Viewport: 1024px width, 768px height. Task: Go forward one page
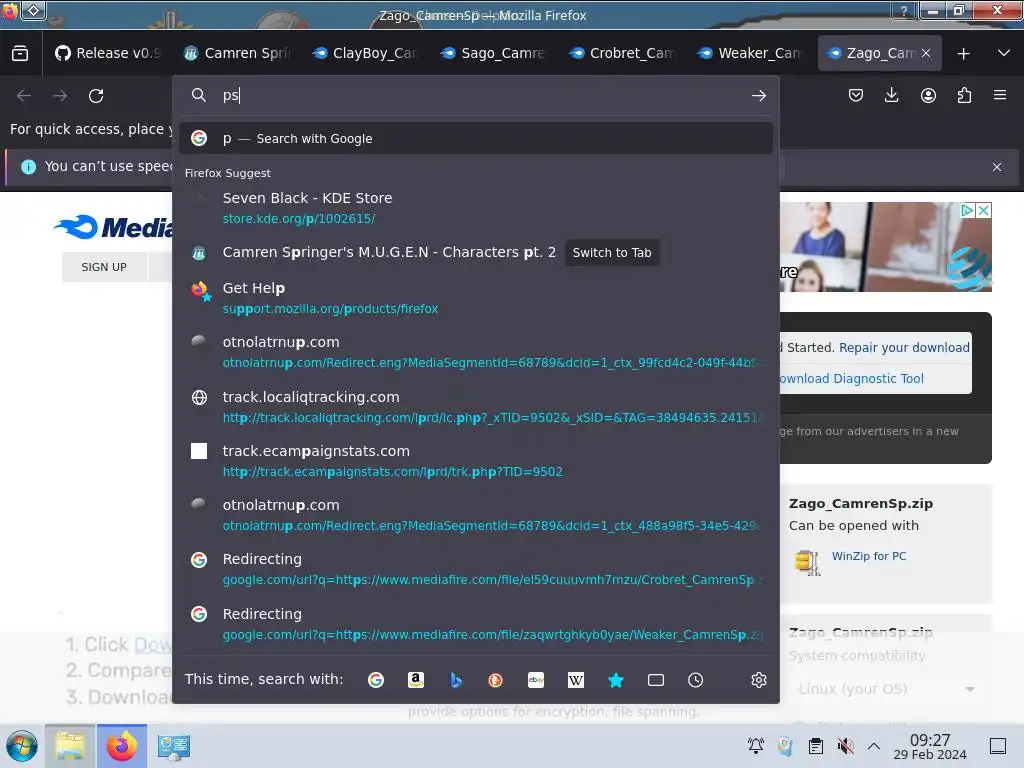click(x=60, y=96)
